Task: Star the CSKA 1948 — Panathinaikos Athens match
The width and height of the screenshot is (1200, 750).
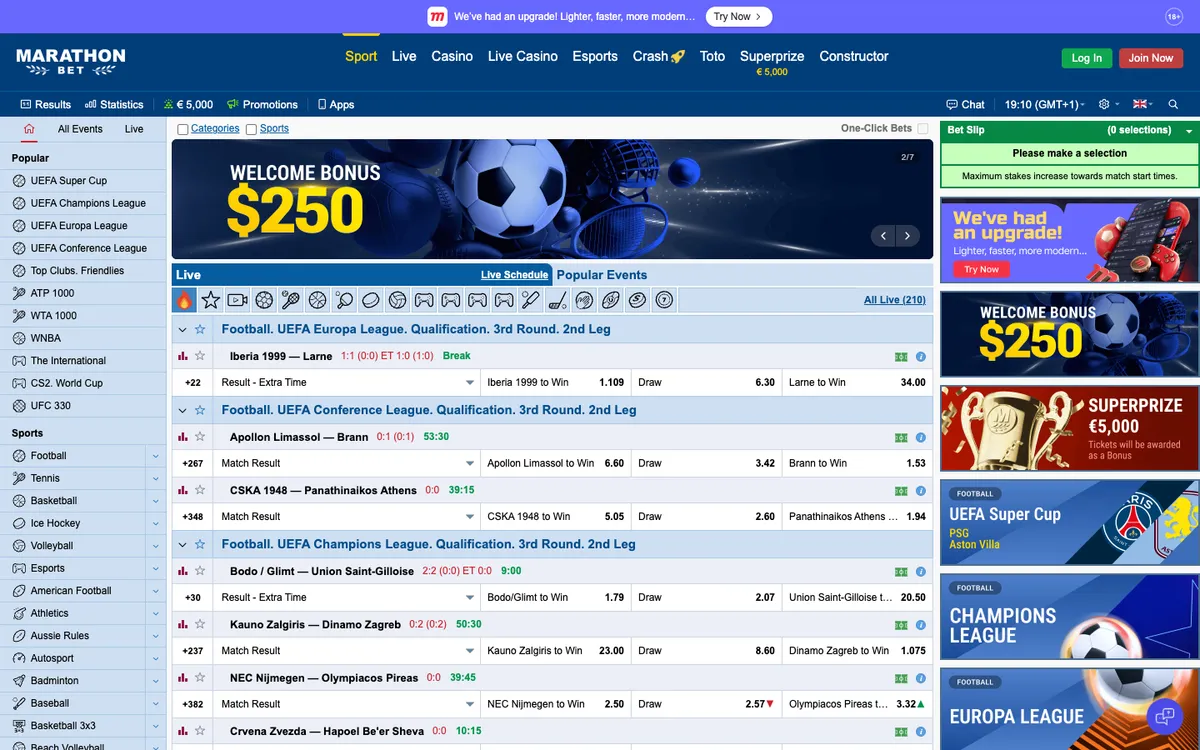Action: pos(200,490)
